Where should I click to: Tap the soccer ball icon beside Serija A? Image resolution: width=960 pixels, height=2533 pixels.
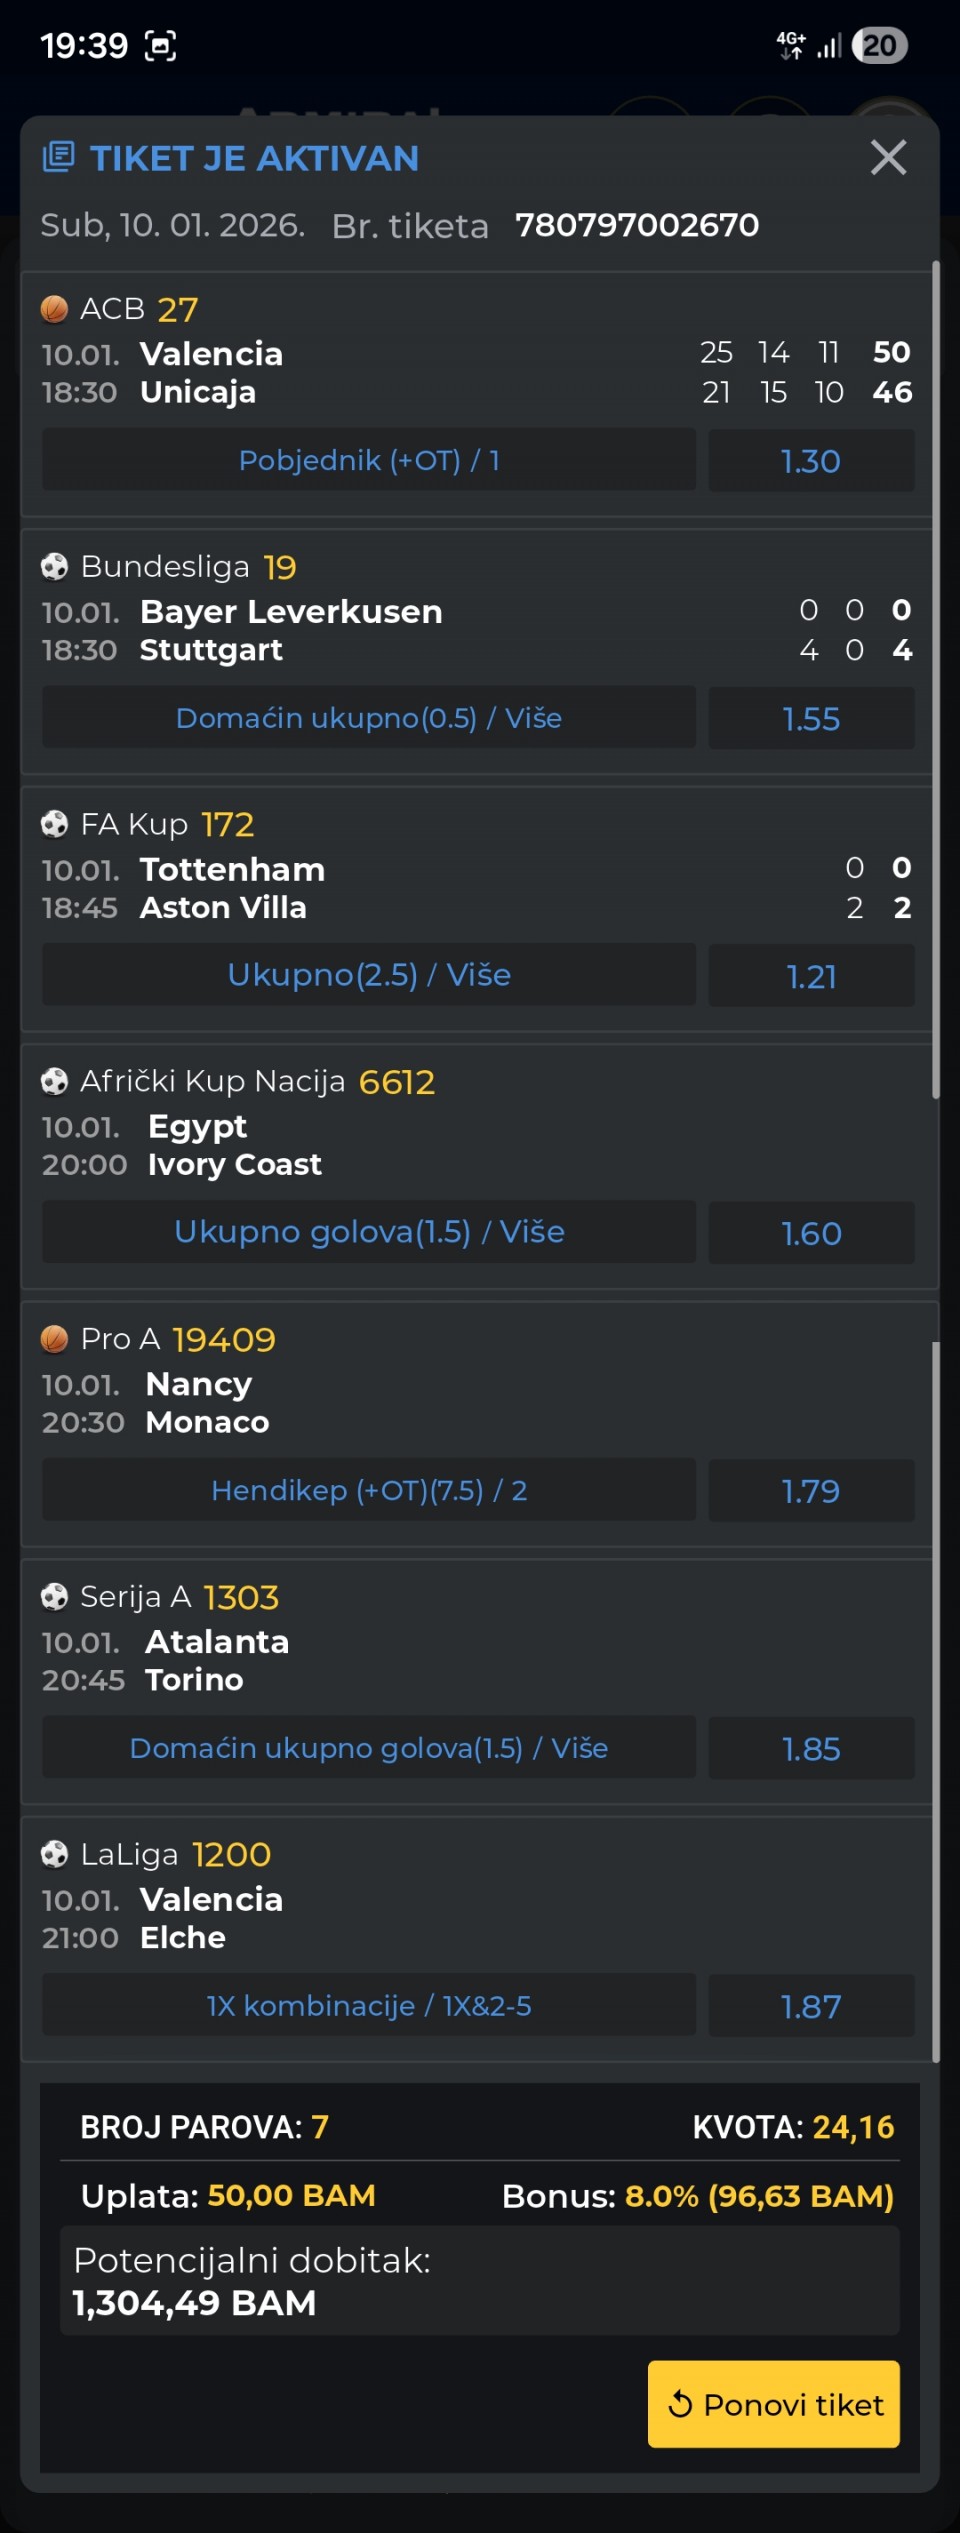[x=54, y=1597]
